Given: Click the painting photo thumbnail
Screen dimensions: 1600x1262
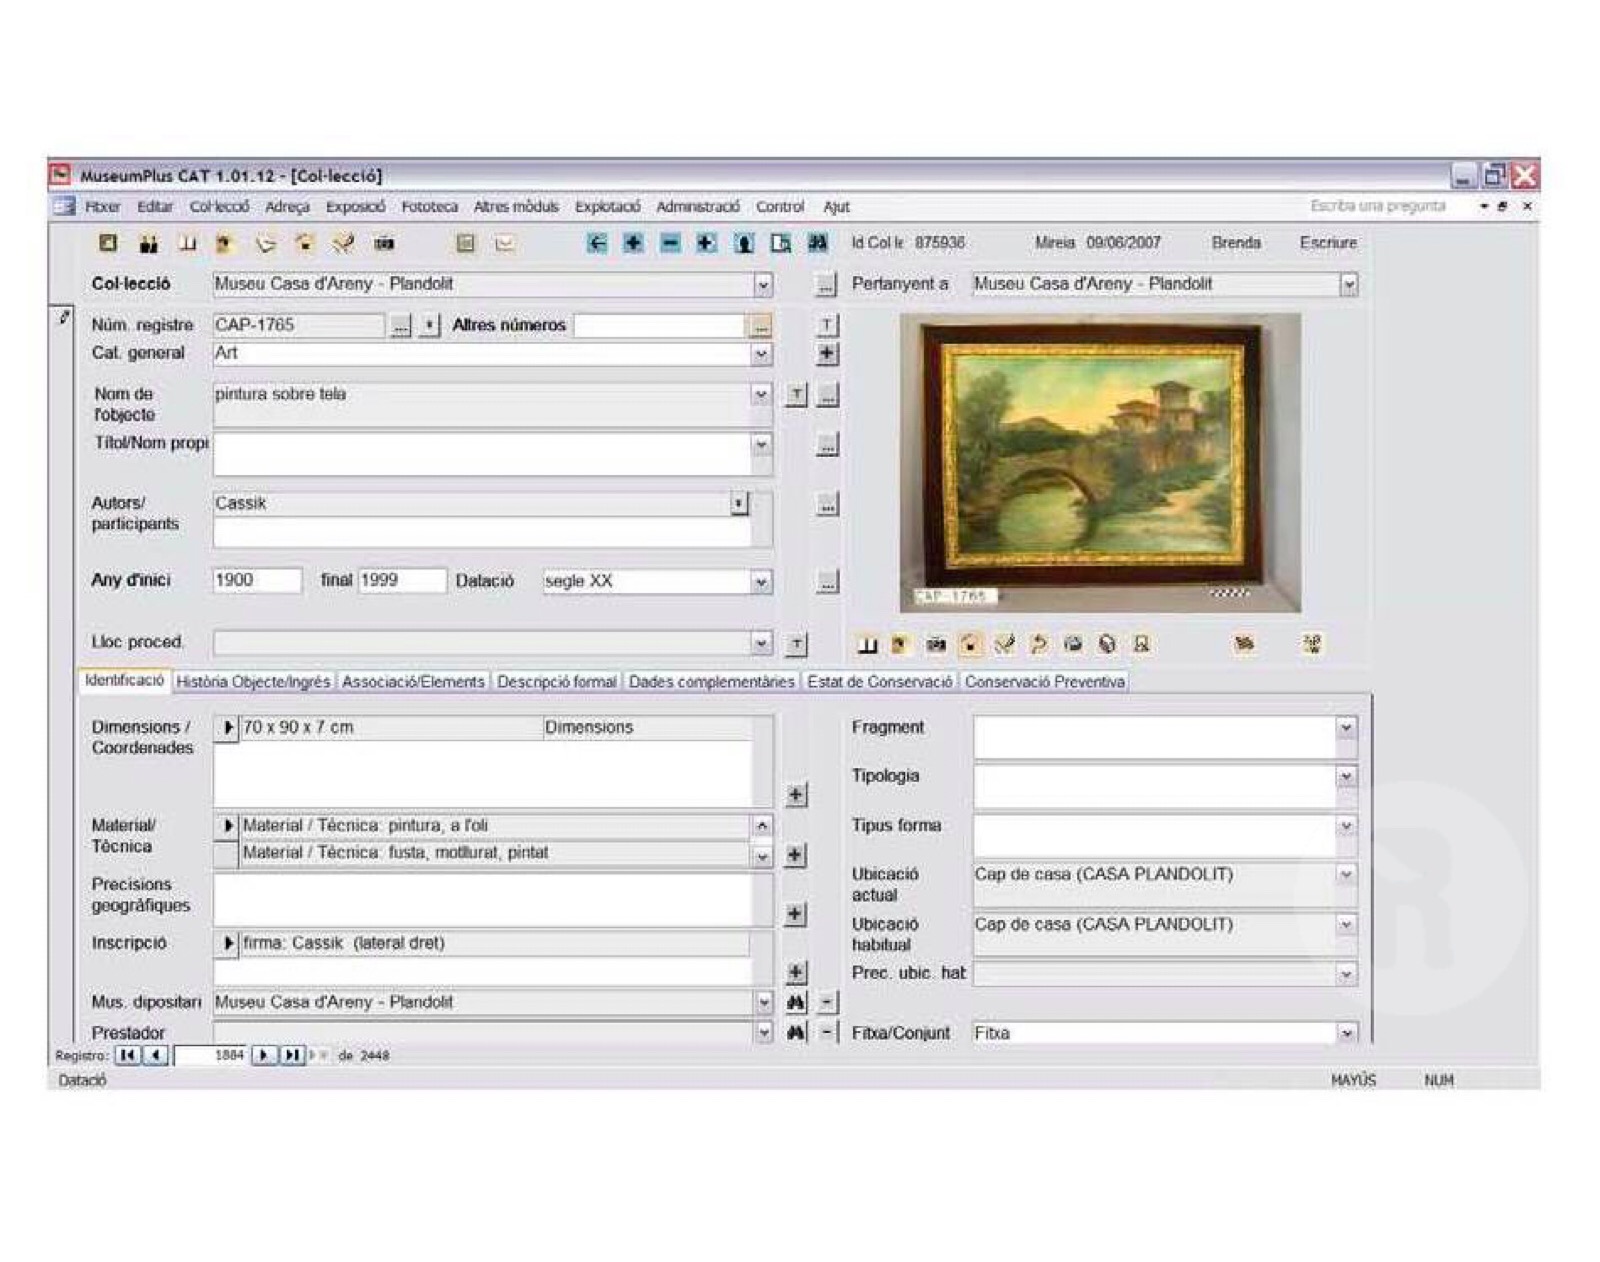Looking at the screenshot, I should click(x=1100, y=463).
